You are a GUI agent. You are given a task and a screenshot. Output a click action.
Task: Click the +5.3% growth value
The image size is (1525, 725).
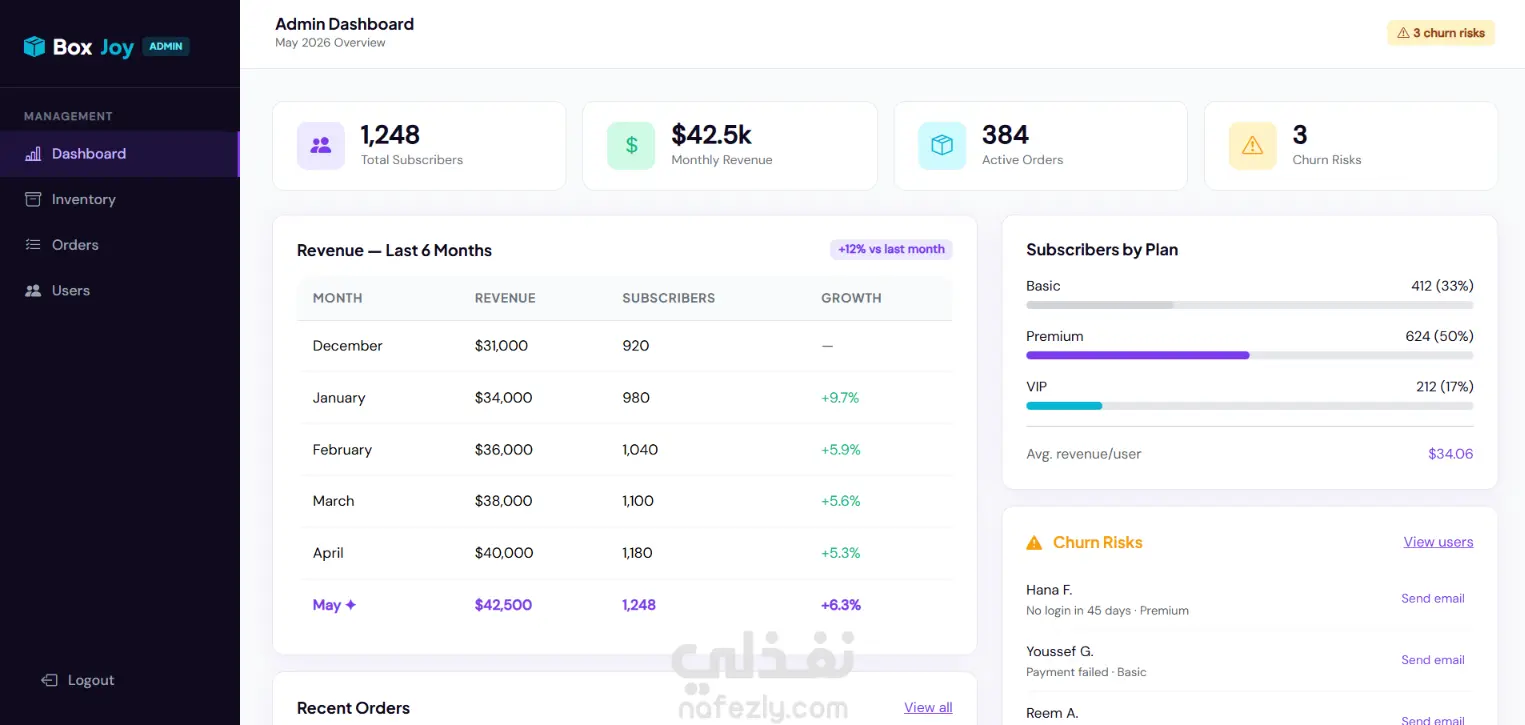point(841,553)
